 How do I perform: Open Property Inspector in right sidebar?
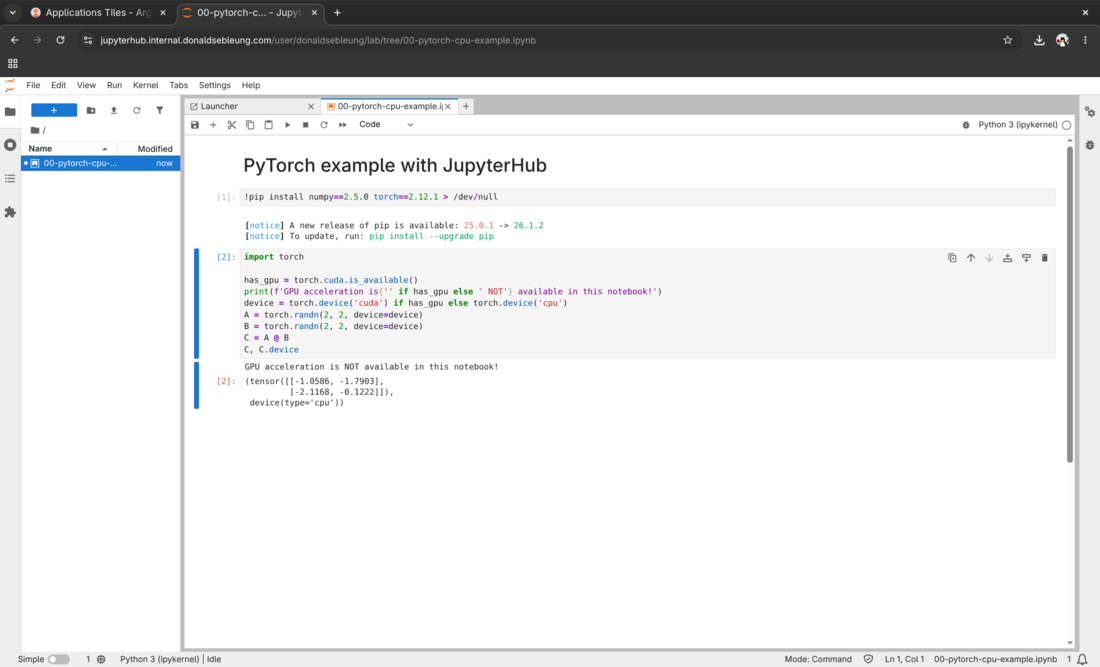[1089, 112]
